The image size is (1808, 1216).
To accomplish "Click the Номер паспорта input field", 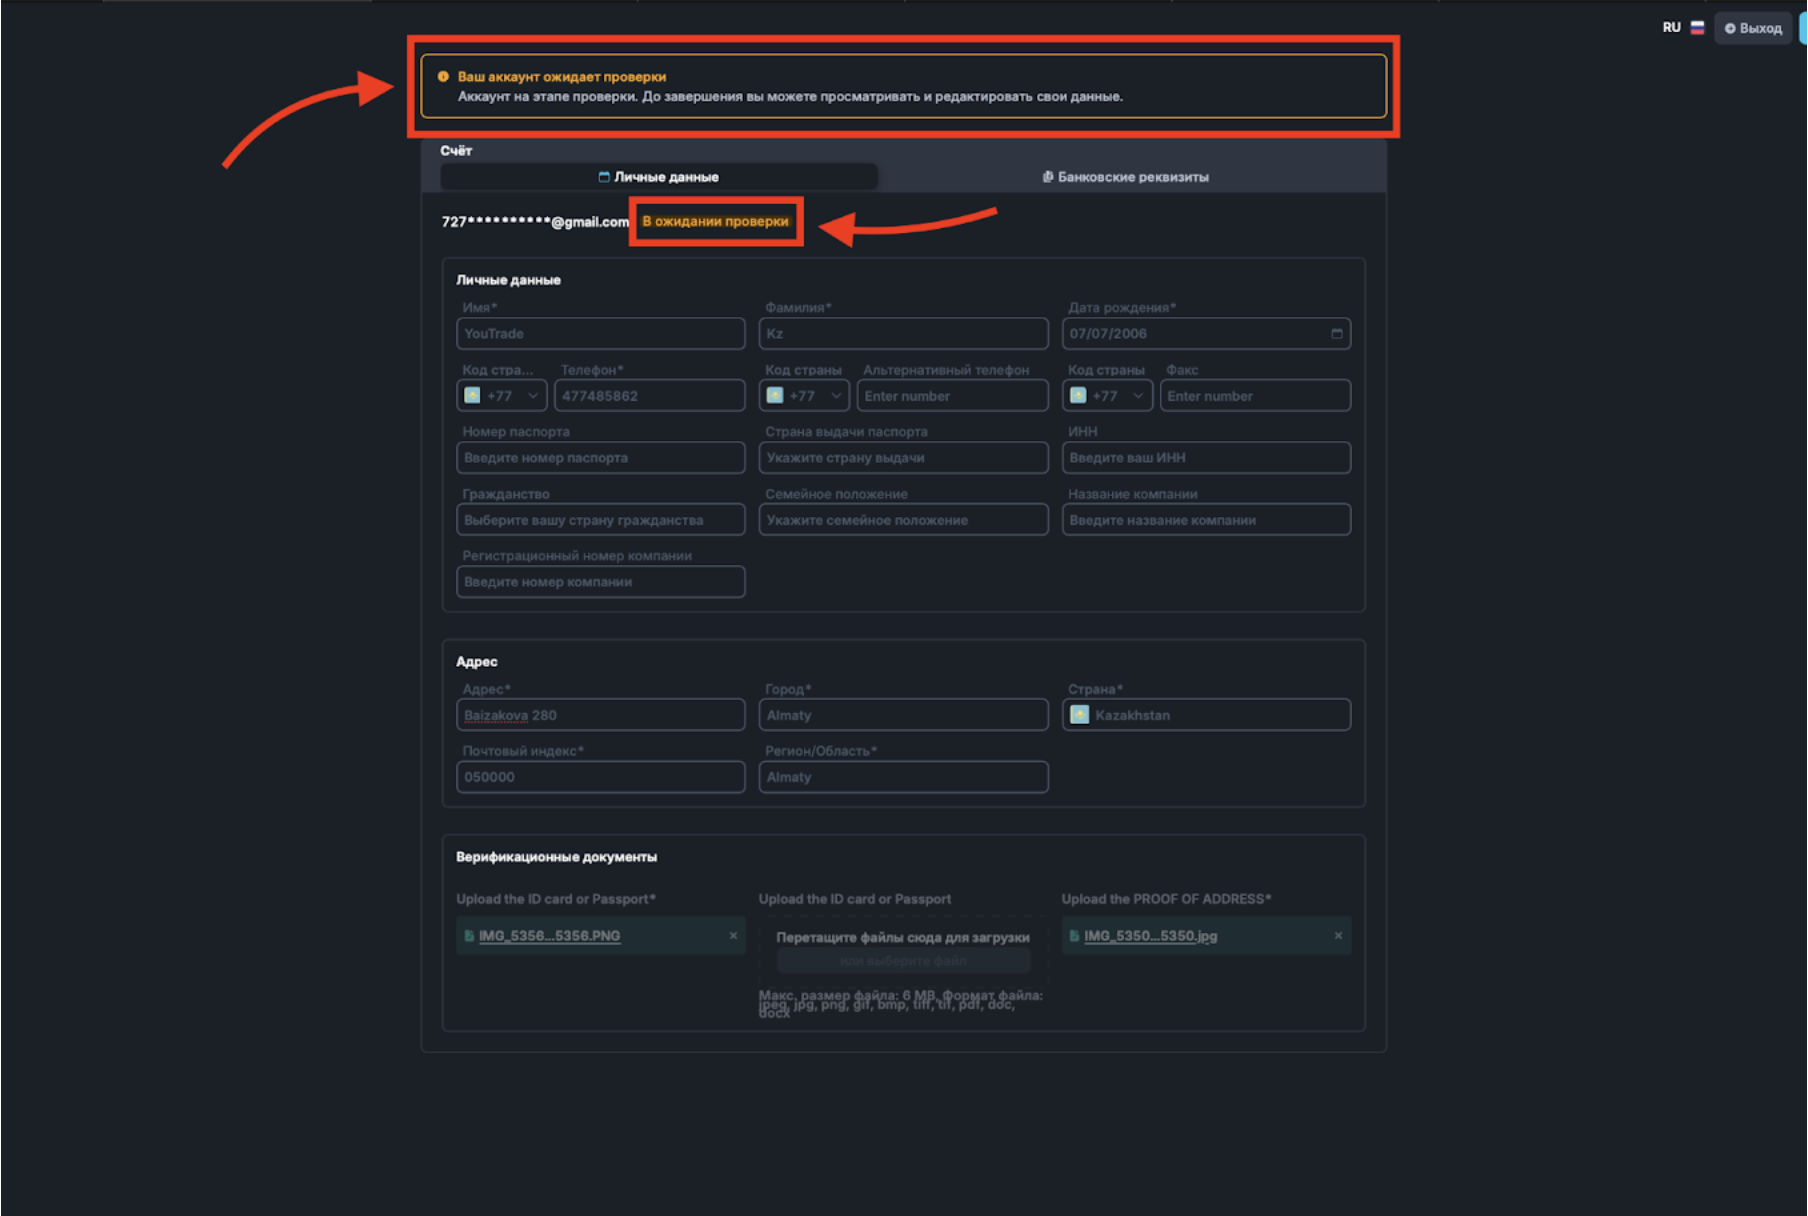I will click(x=600, y=457).
